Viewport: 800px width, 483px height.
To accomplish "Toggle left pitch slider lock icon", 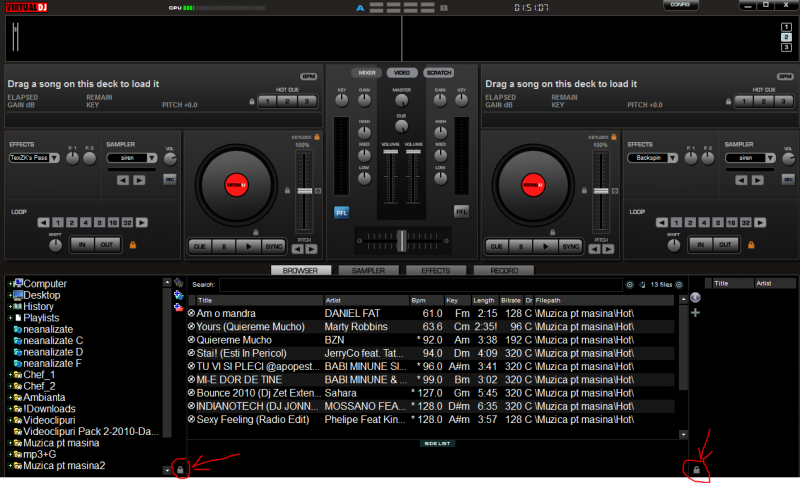I will (287, 190).
